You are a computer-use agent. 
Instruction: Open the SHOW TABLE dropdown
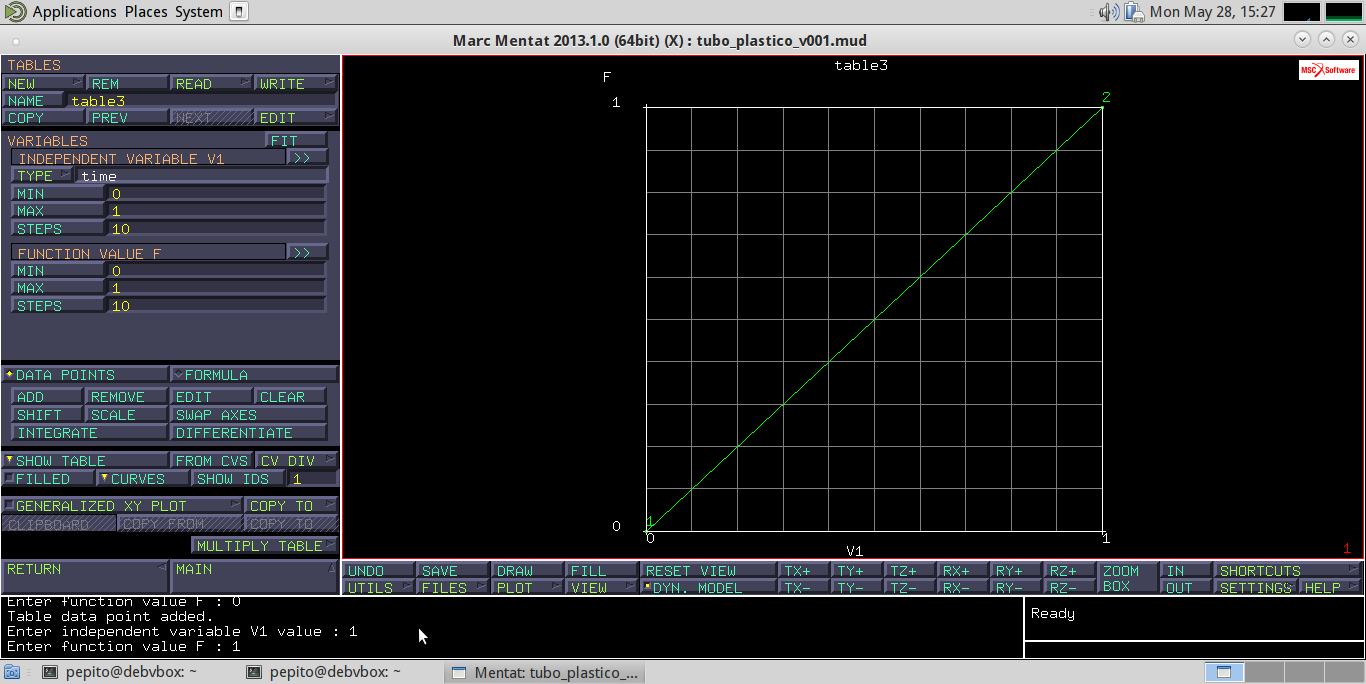tap(85, 461)
